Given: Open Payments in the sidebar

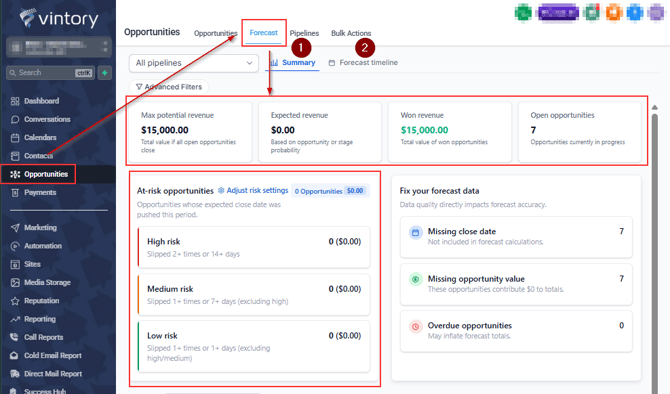Looking at the screenshot, I should tap(33, 193).
